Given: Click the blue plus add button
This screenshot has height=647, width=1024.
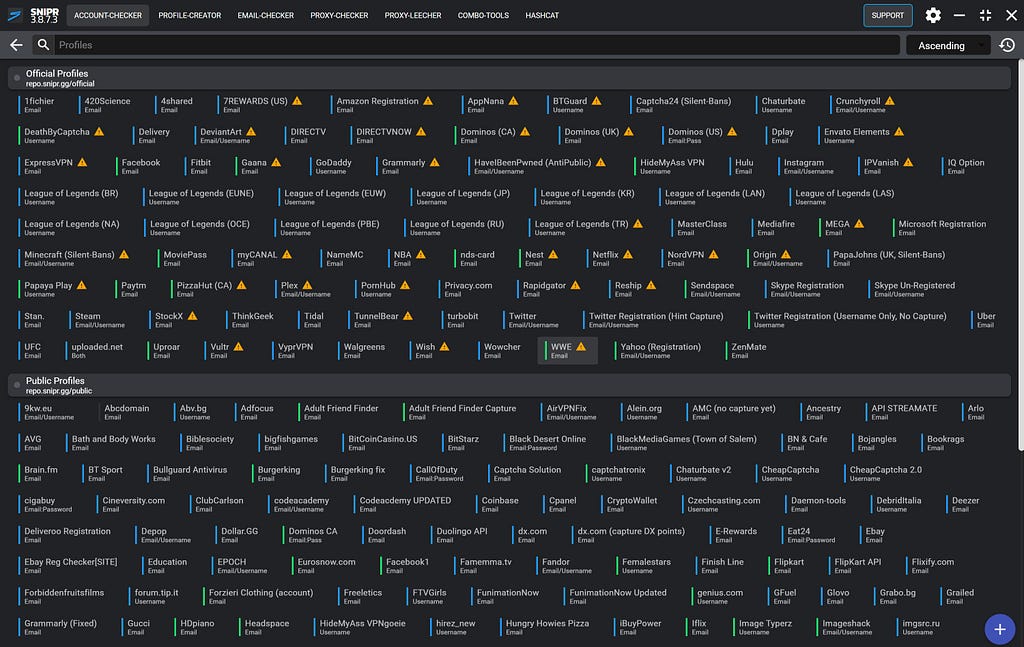Looking at the screenshot, I should pos(999,629).
